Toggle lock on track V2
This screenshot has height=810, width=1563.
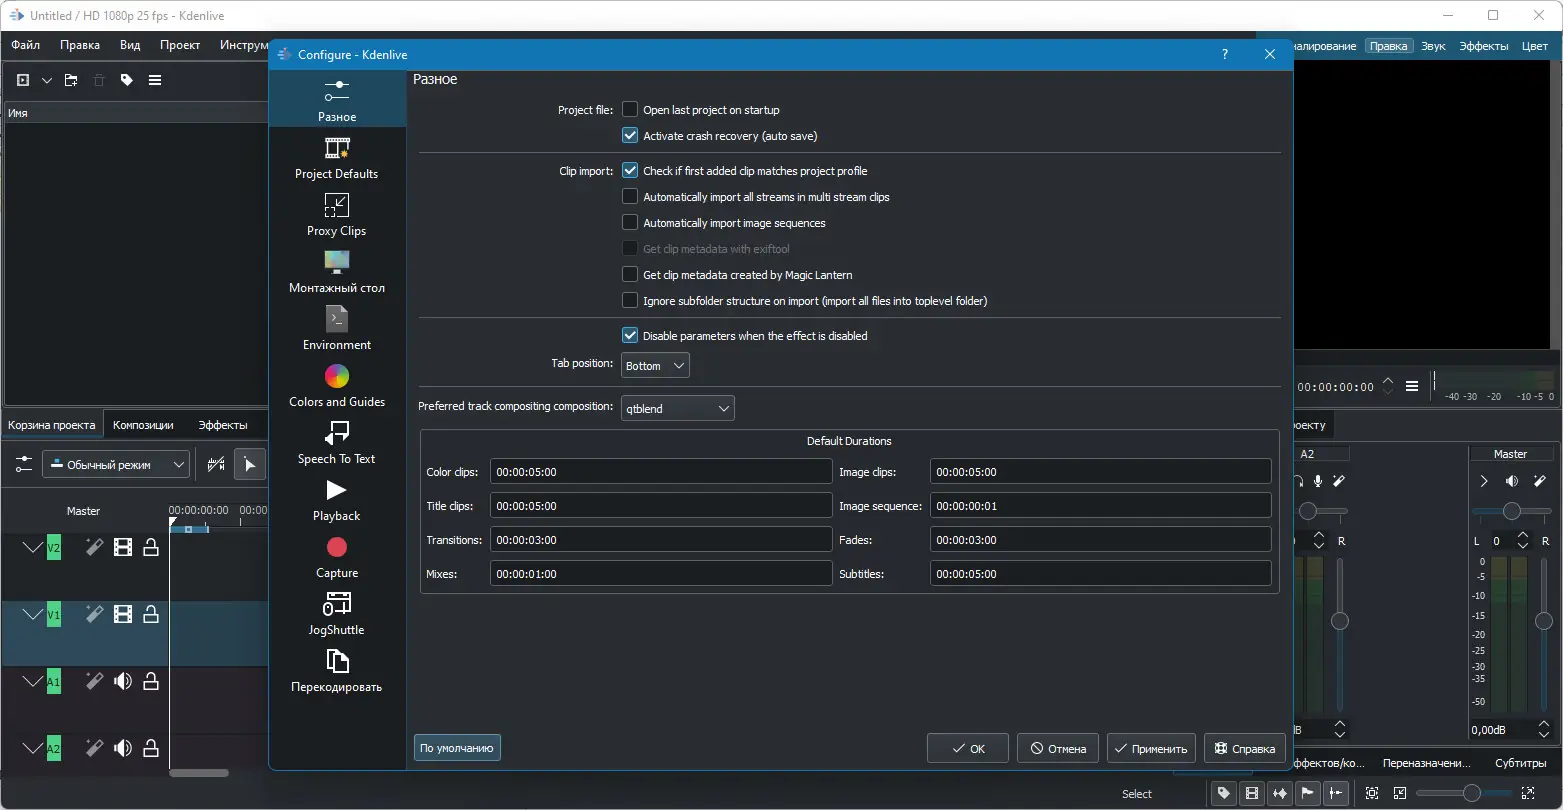click(x=151, y=547)
